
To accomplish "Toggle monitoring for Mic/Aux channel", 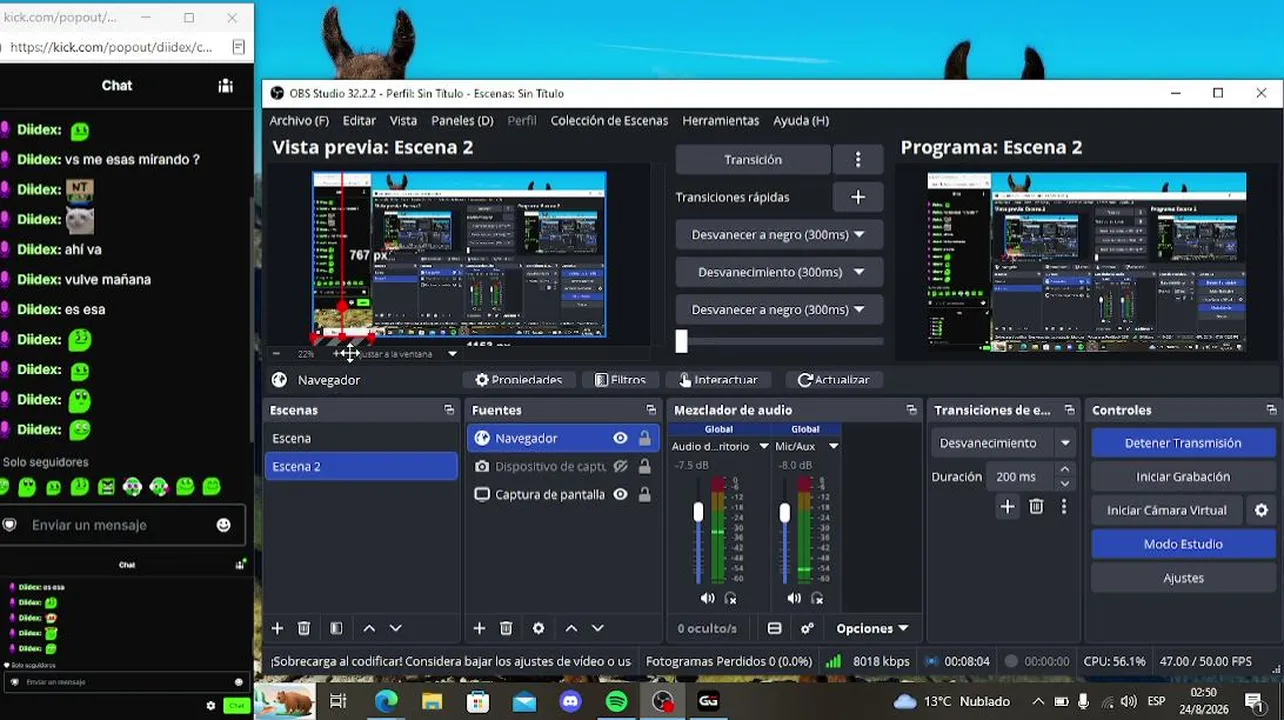I will 817,598.
